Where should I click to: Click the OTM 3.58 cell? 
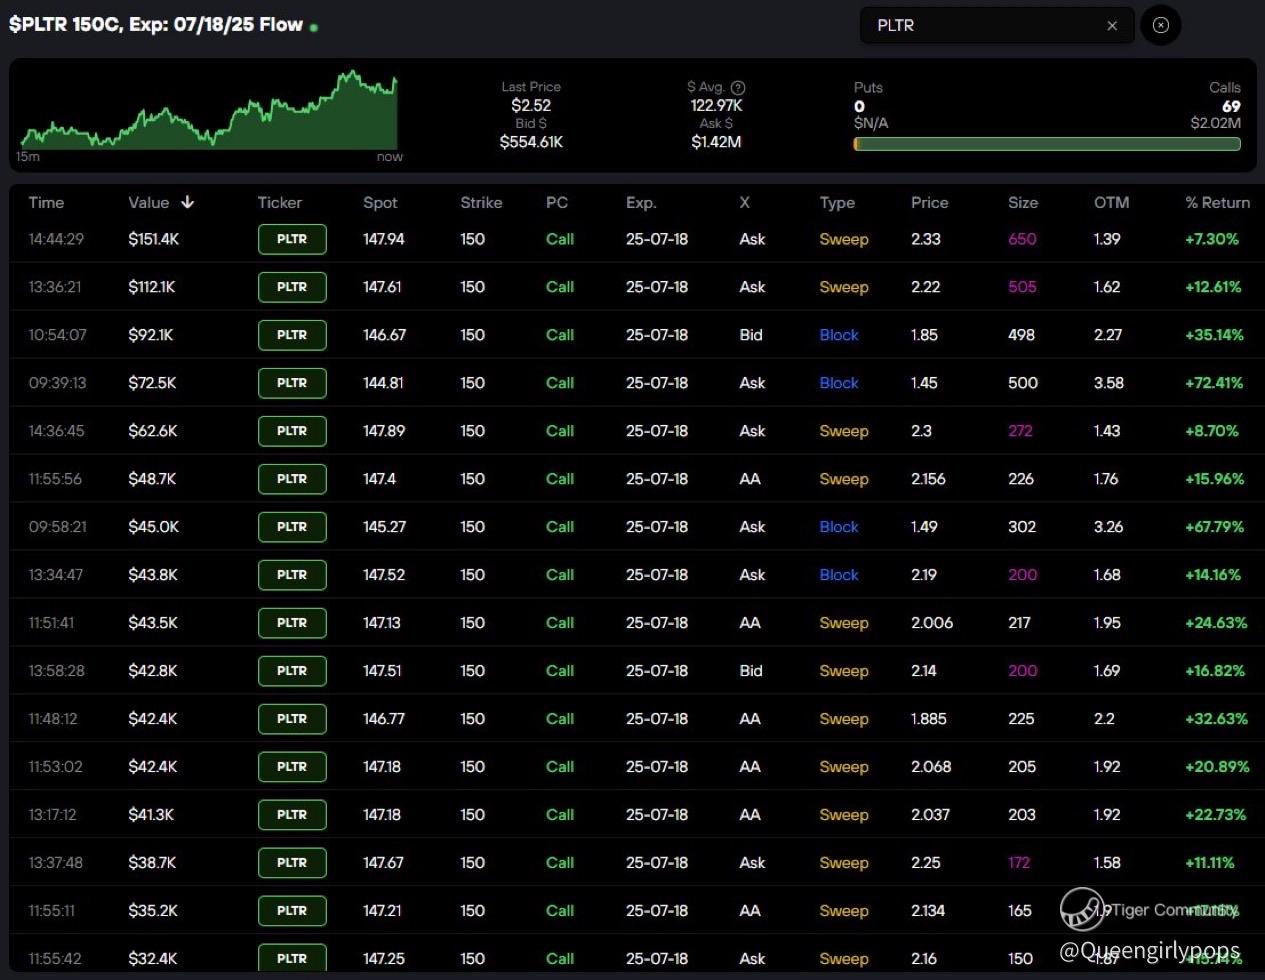click(1108, 383)
